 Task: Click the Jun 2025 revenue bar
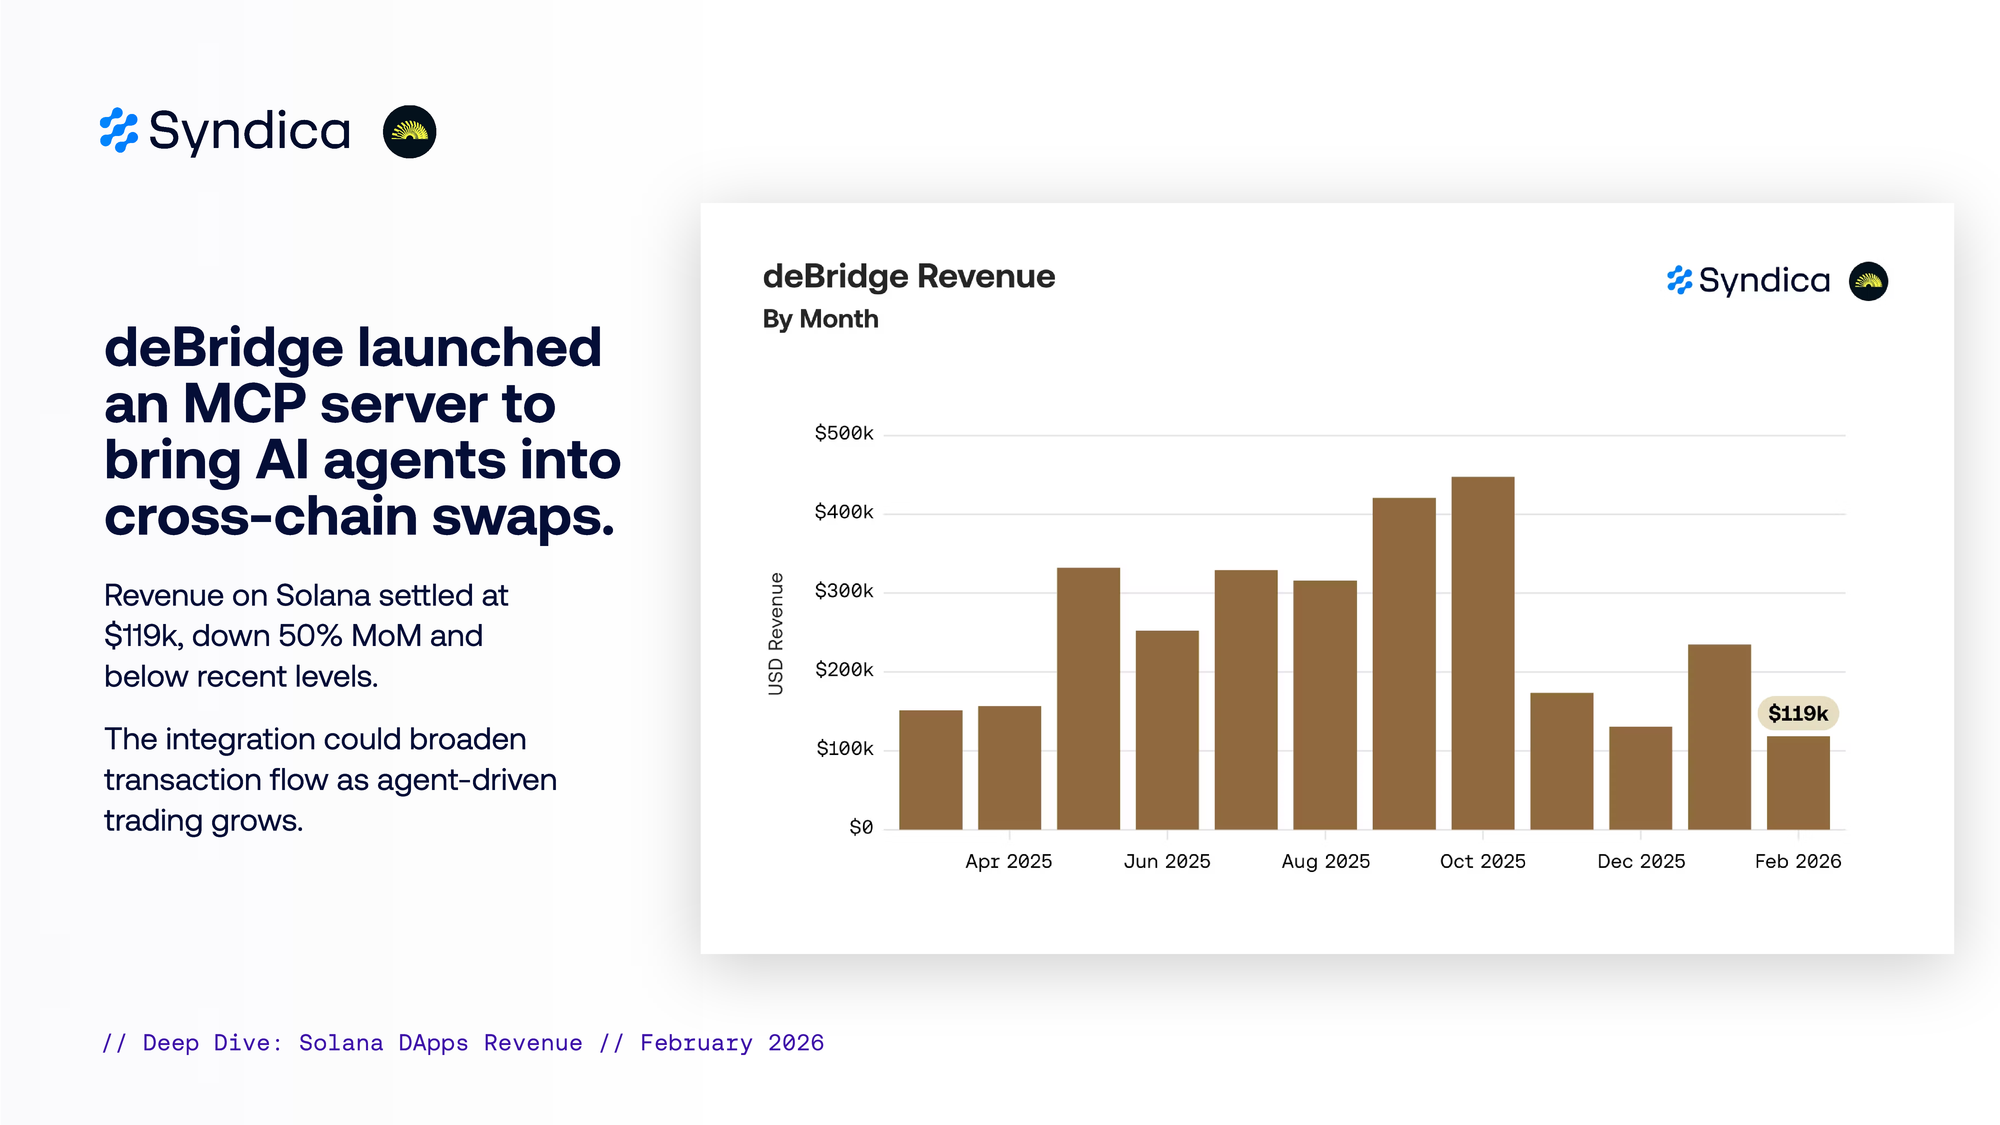pyautogui.click(x=1167, y=730)
